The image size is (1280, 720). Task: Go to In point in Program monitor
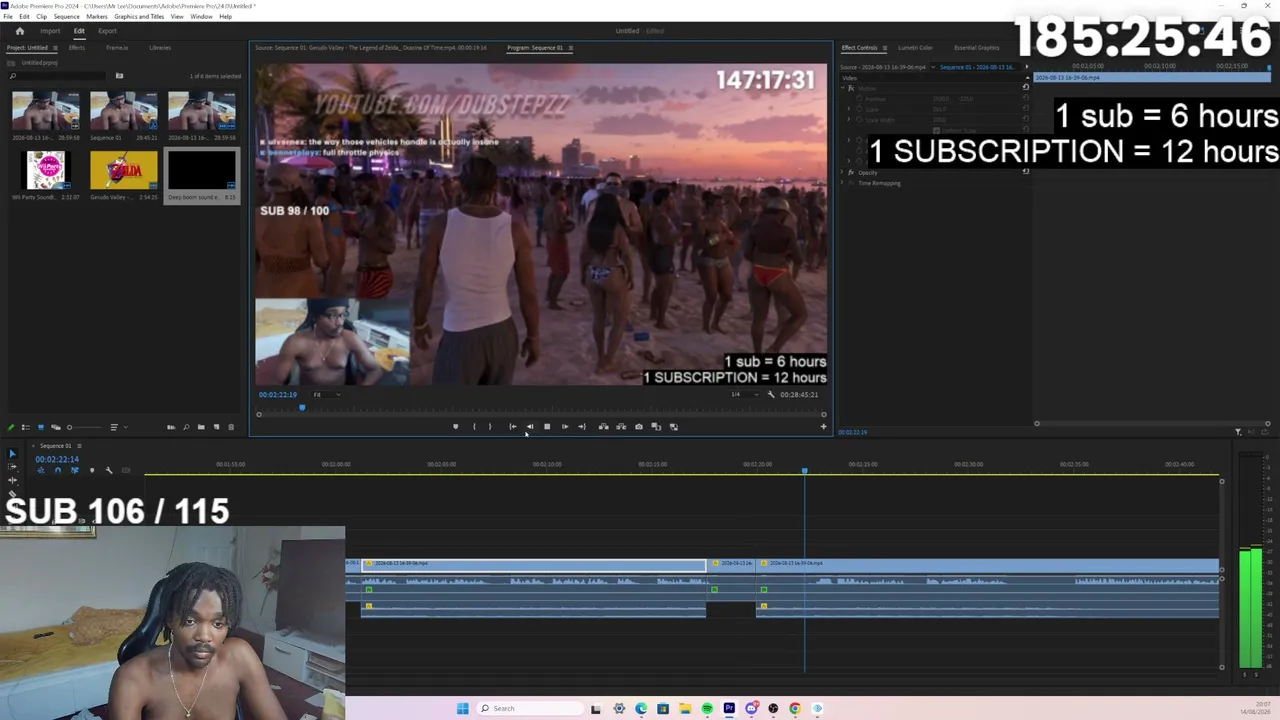click(513, 427)
